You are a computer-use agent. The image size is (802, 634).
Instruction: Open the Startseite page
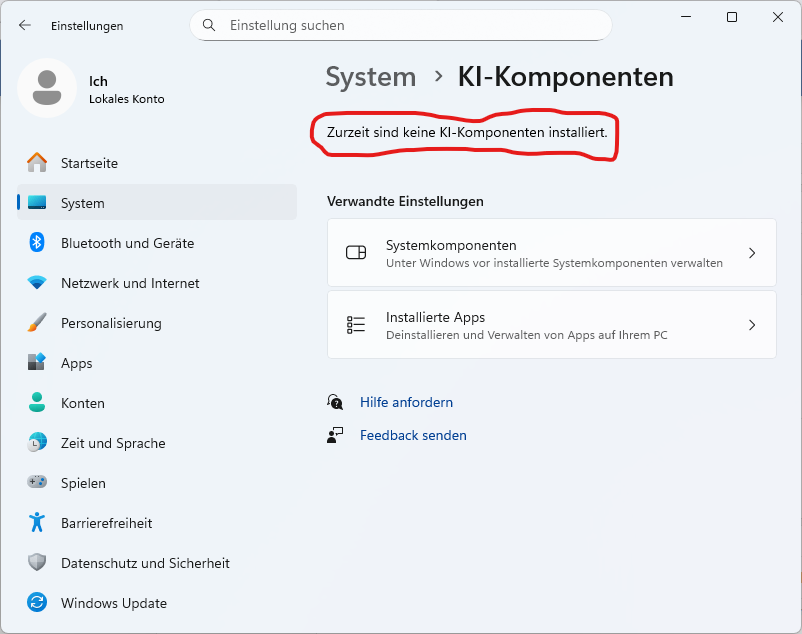click(x=157, y=163)
